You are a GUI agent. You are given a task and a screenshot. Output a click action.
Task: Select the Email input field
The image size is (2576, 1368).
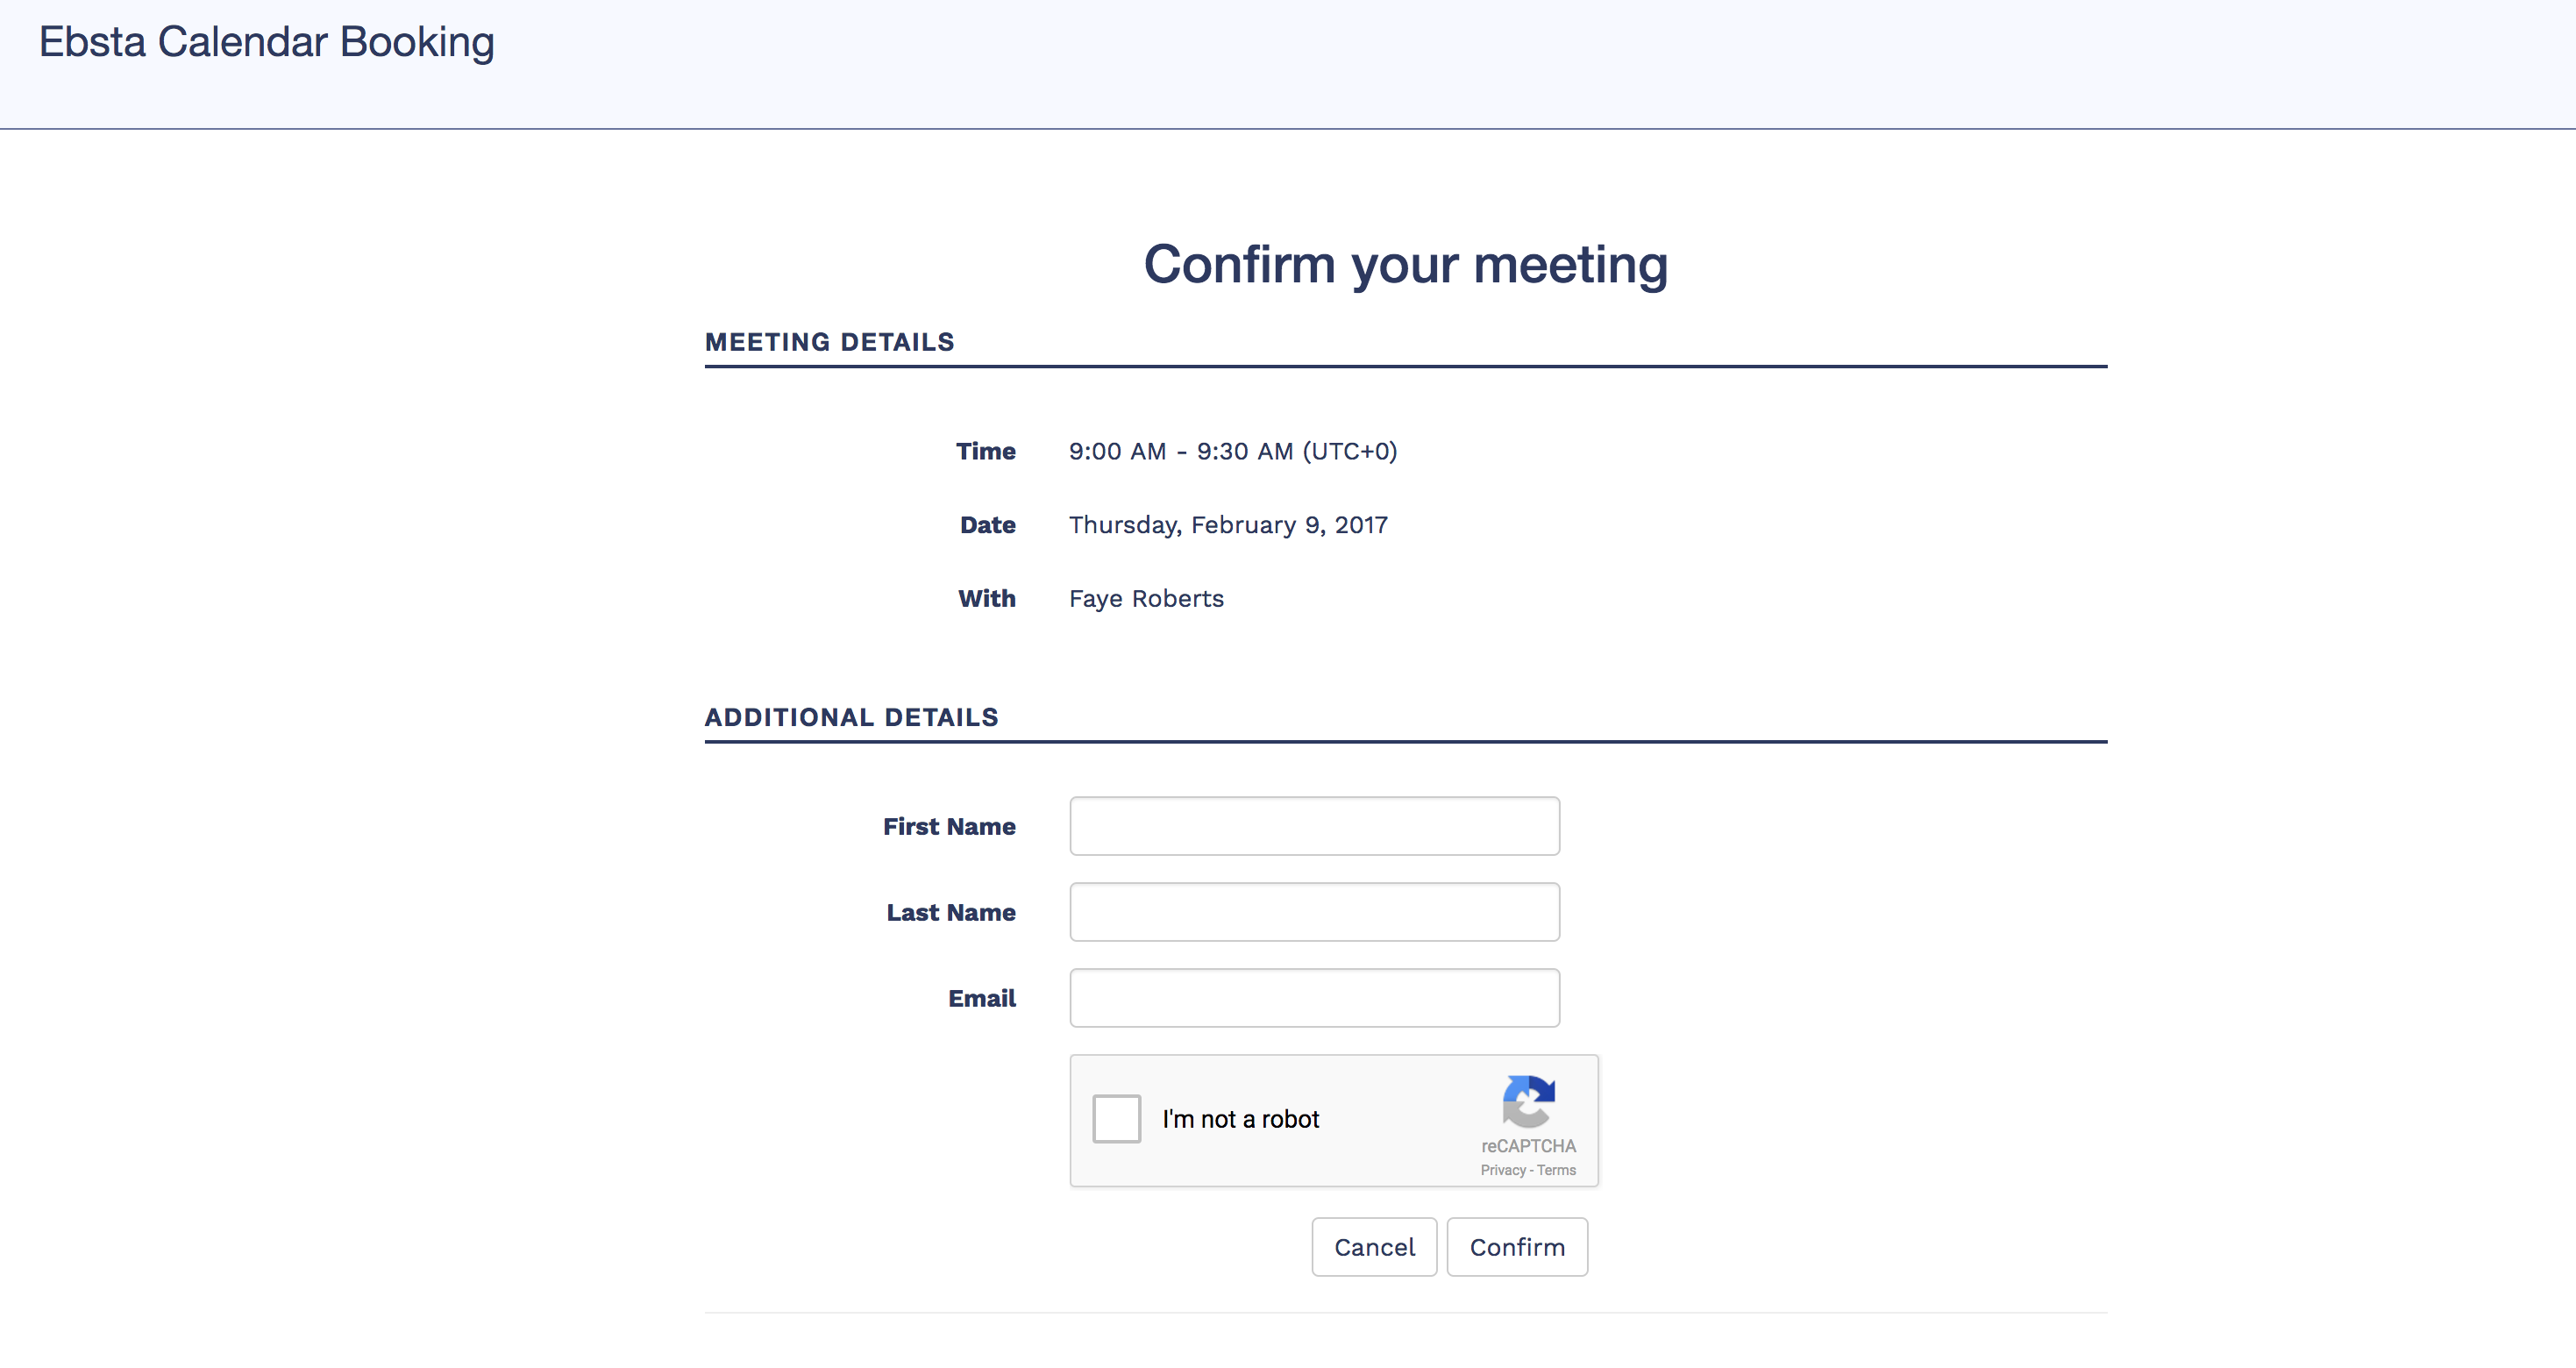point(1314,998)
